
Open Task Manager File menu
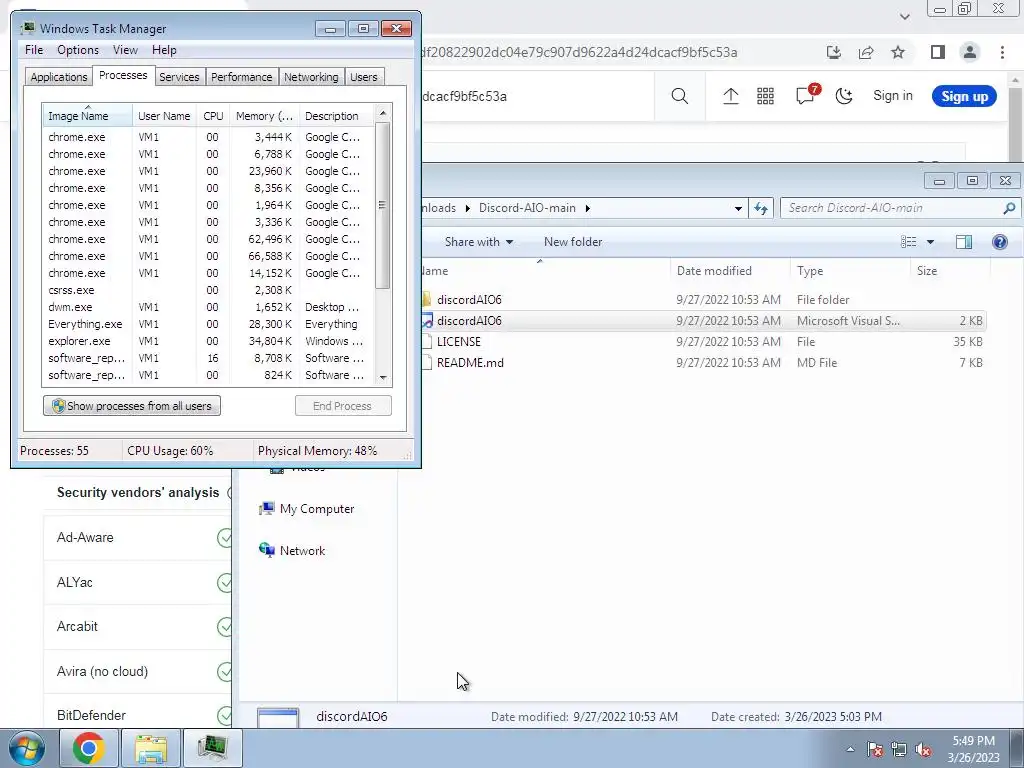[x=34, y=50]
